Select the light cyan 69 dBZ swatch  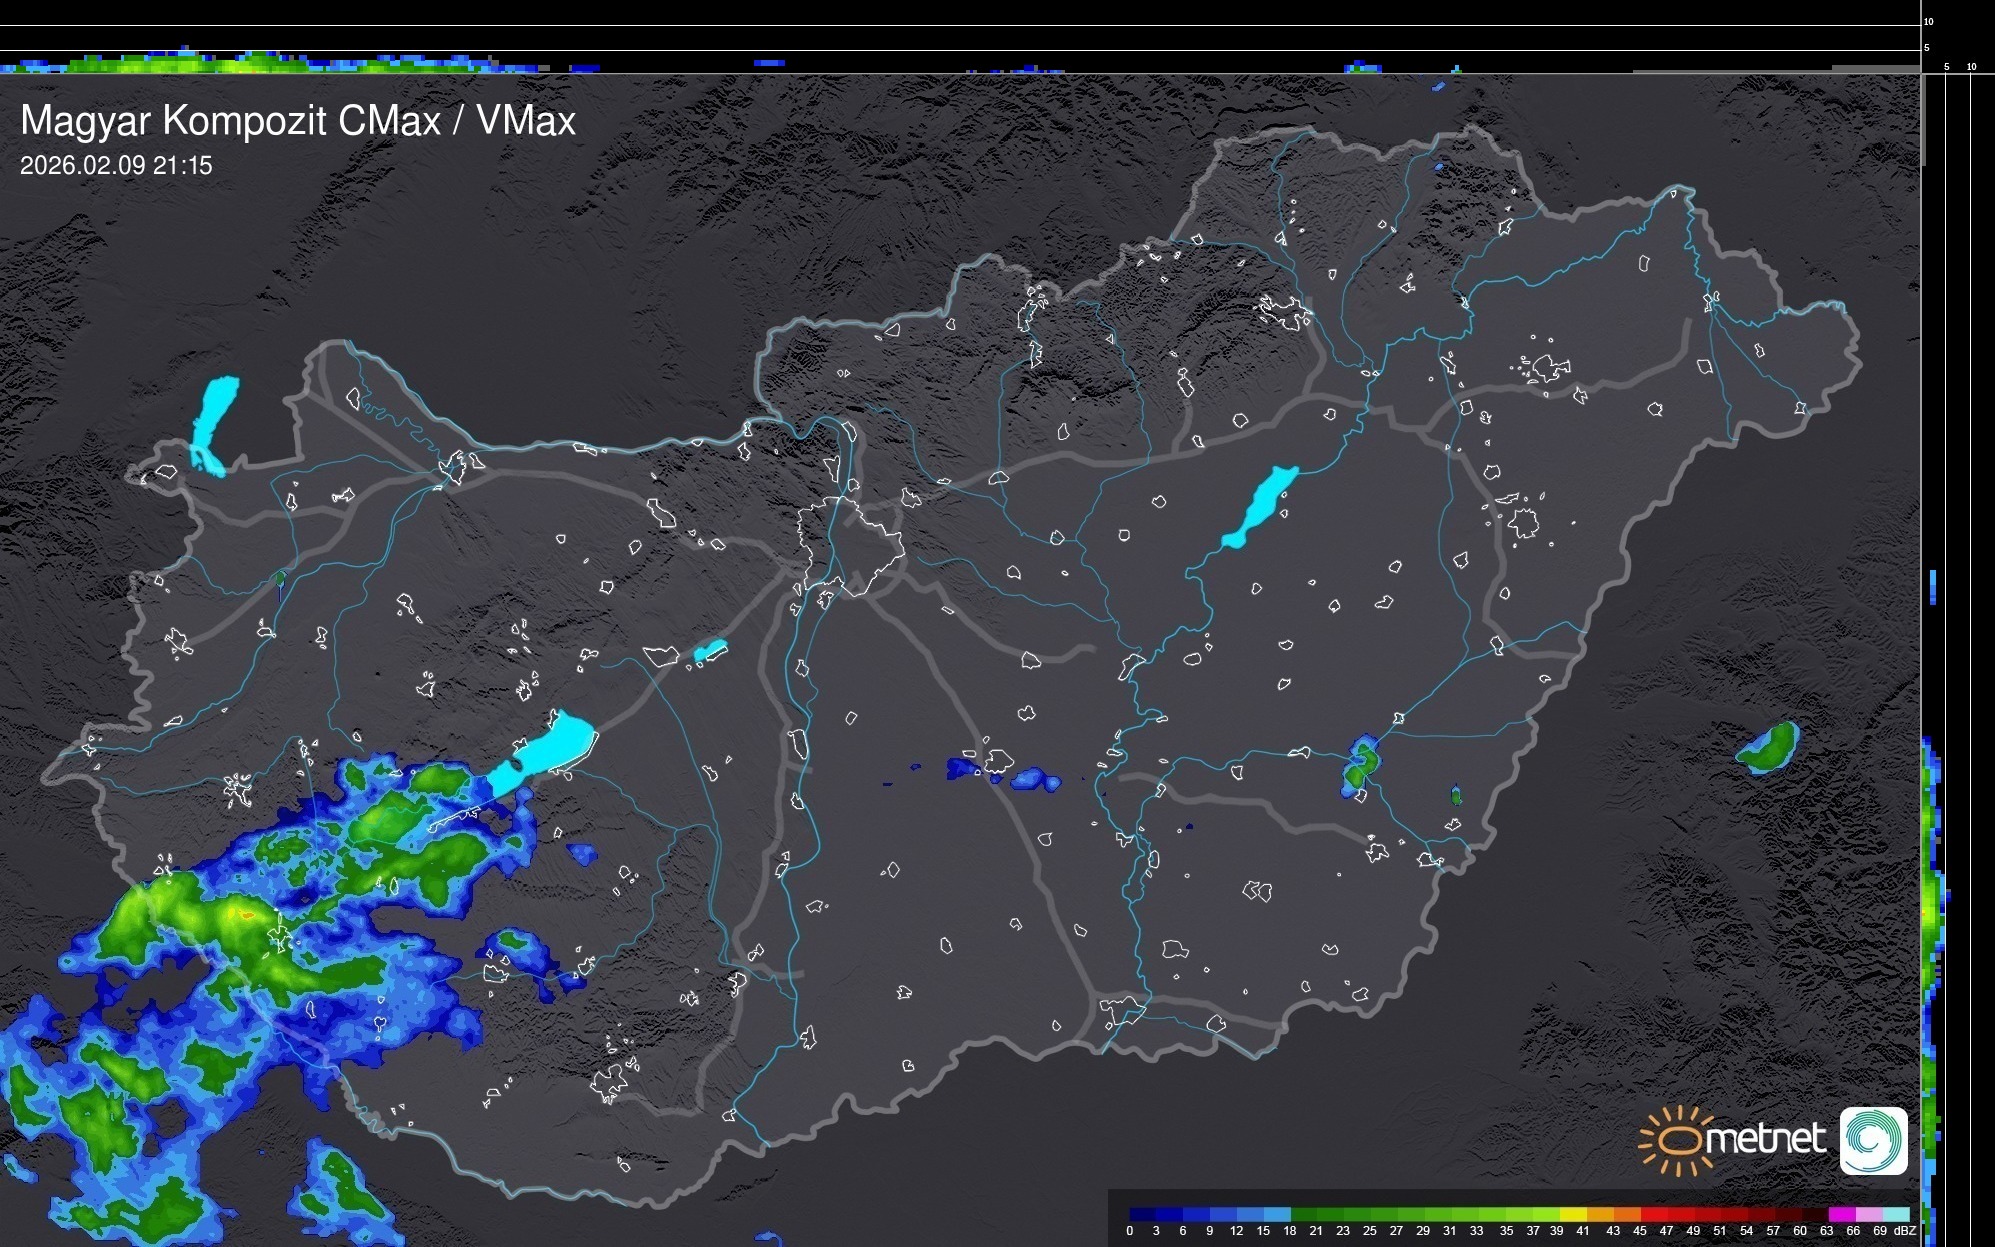pyautogui.click(x=1895, y=1214)
